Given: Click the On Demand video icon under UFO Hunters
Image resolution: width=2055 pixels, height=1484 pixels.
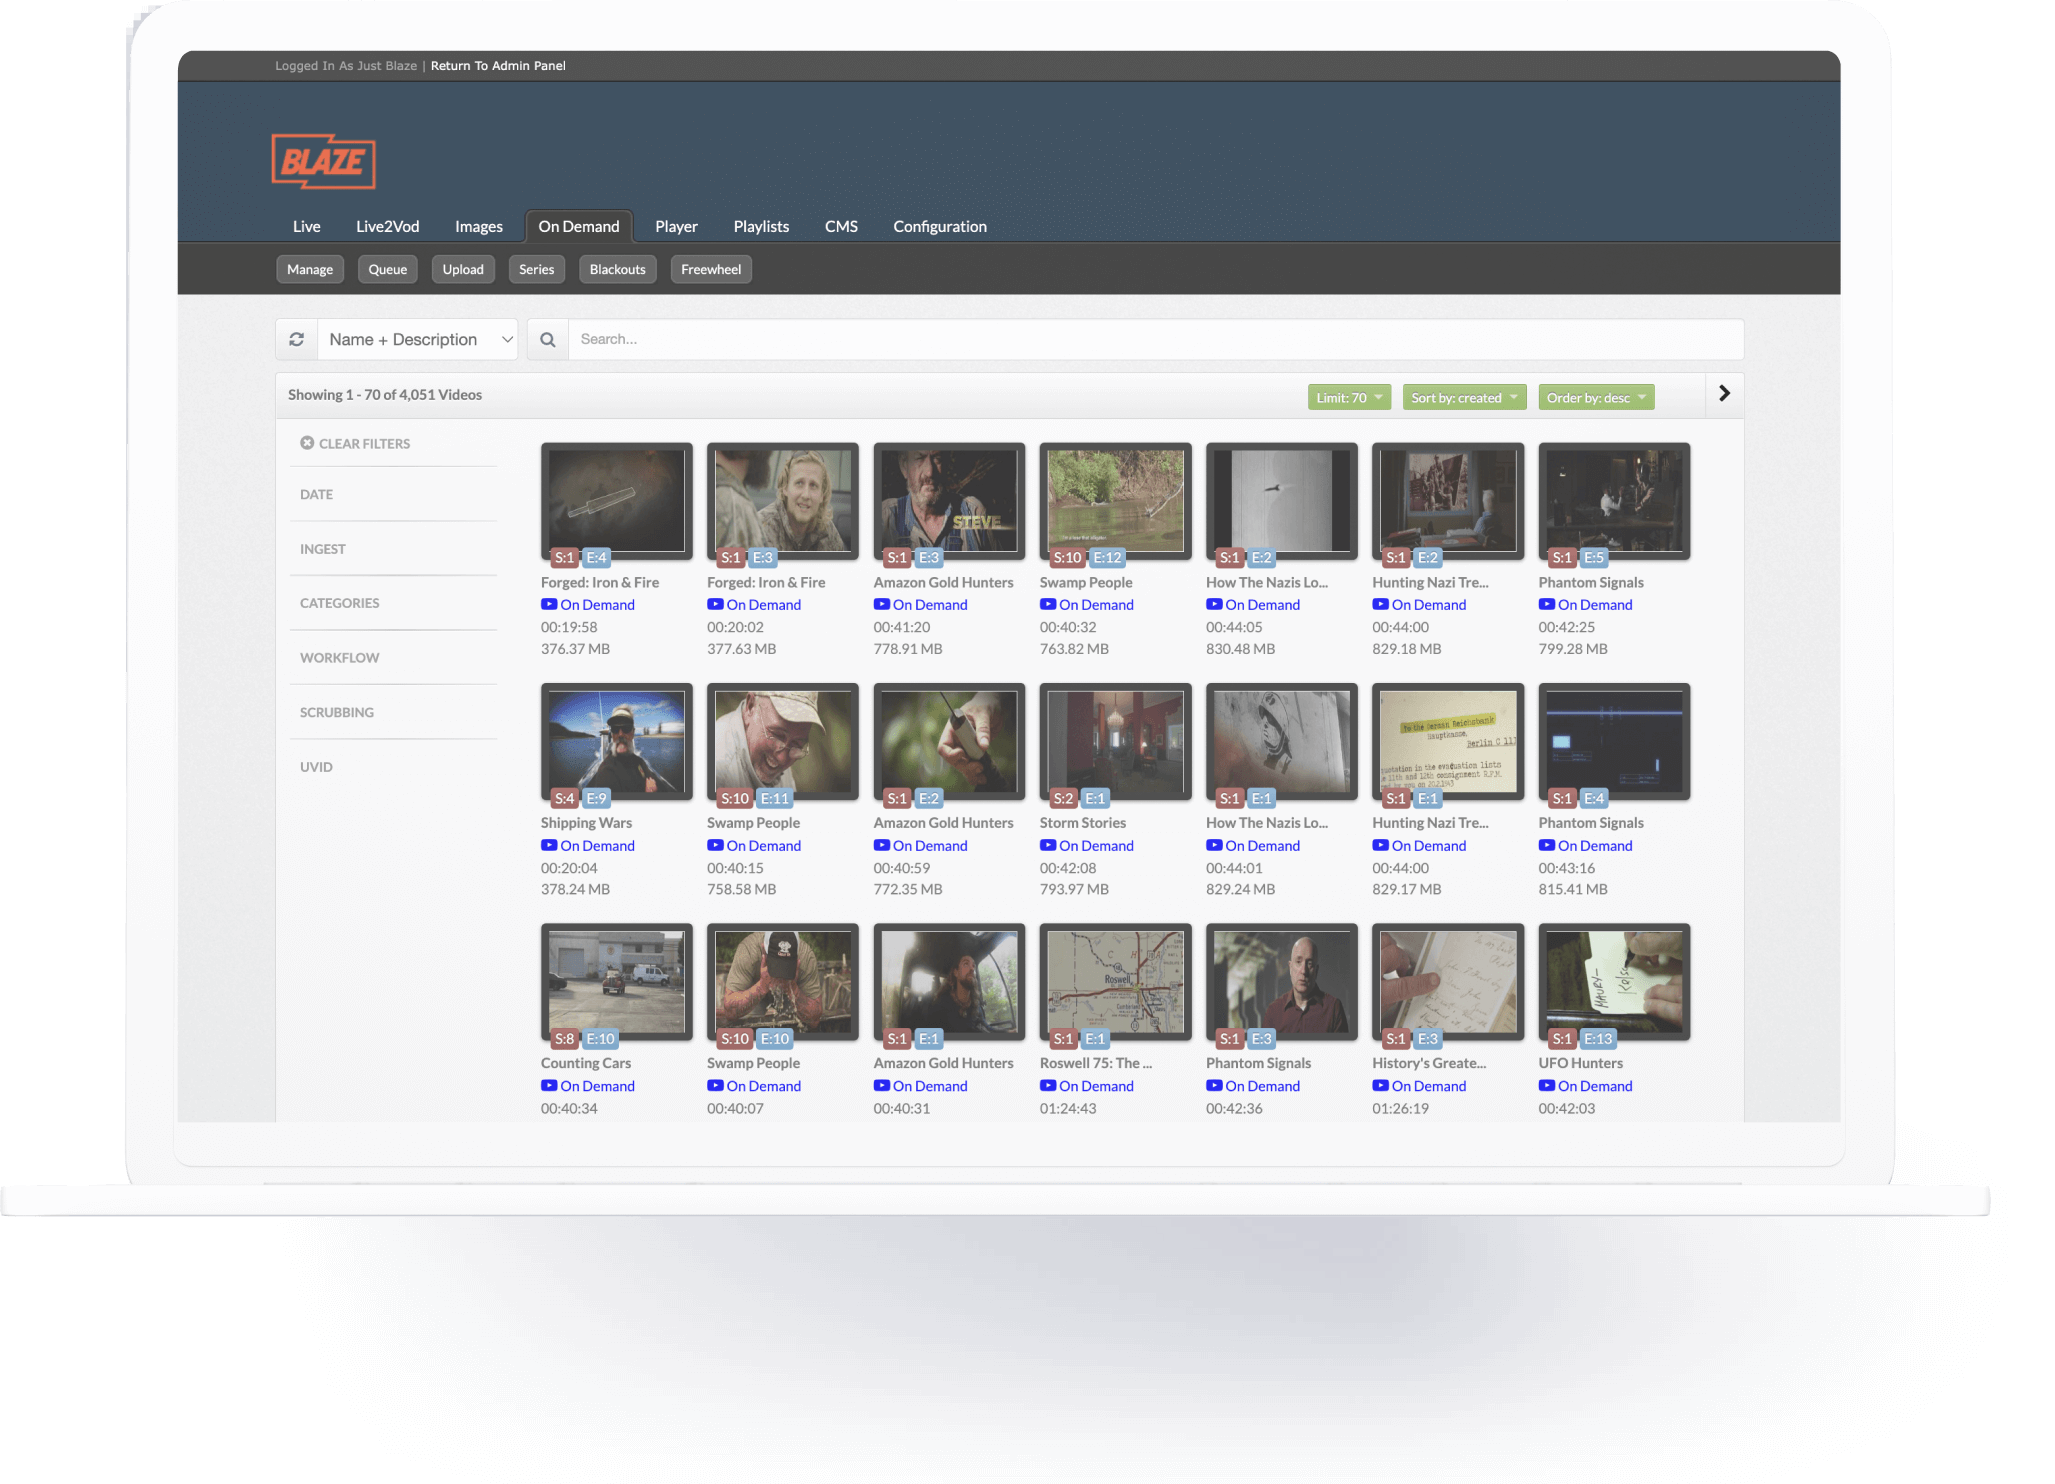Looking at the screenshot, I should click(x=1547, y=1086).
